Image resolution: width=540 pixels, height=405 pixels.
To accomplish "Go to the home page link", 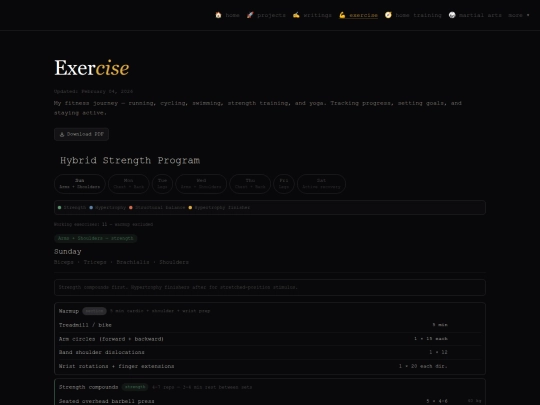I will (x=227, y=15).
